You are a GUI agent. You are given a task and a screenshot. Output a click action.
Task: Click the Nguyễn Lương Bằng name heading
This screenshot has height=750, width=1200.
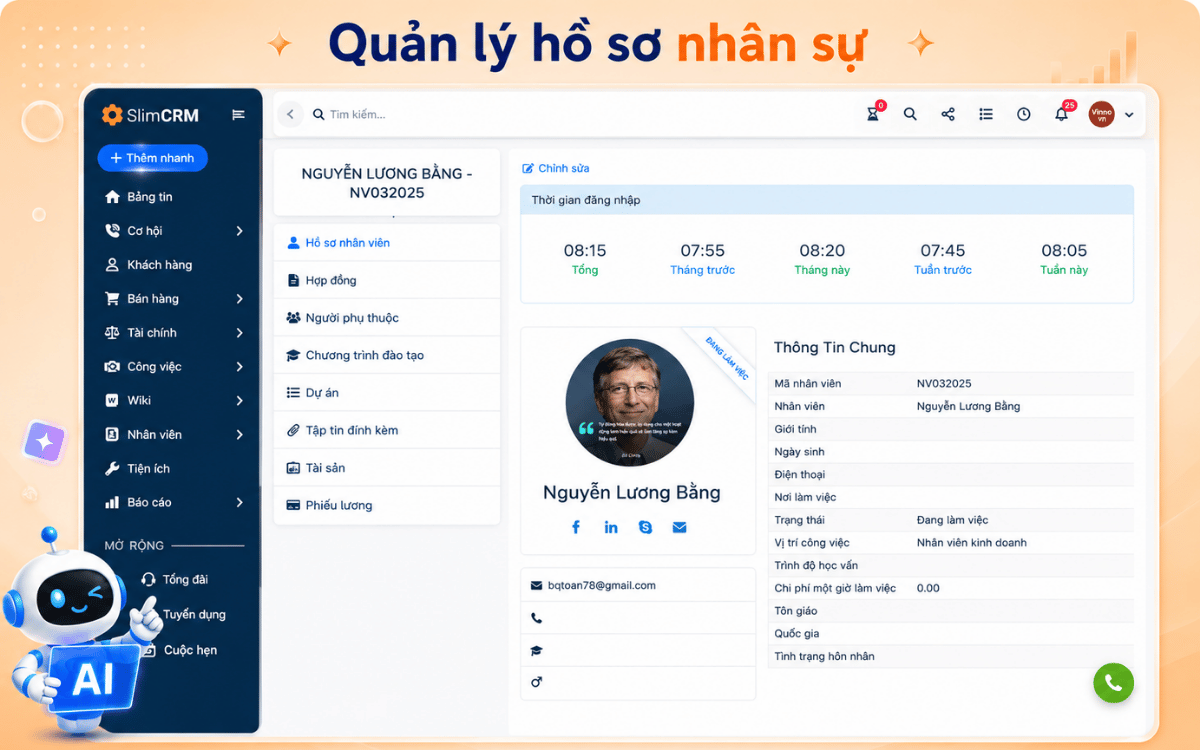[x=632, y=493]
